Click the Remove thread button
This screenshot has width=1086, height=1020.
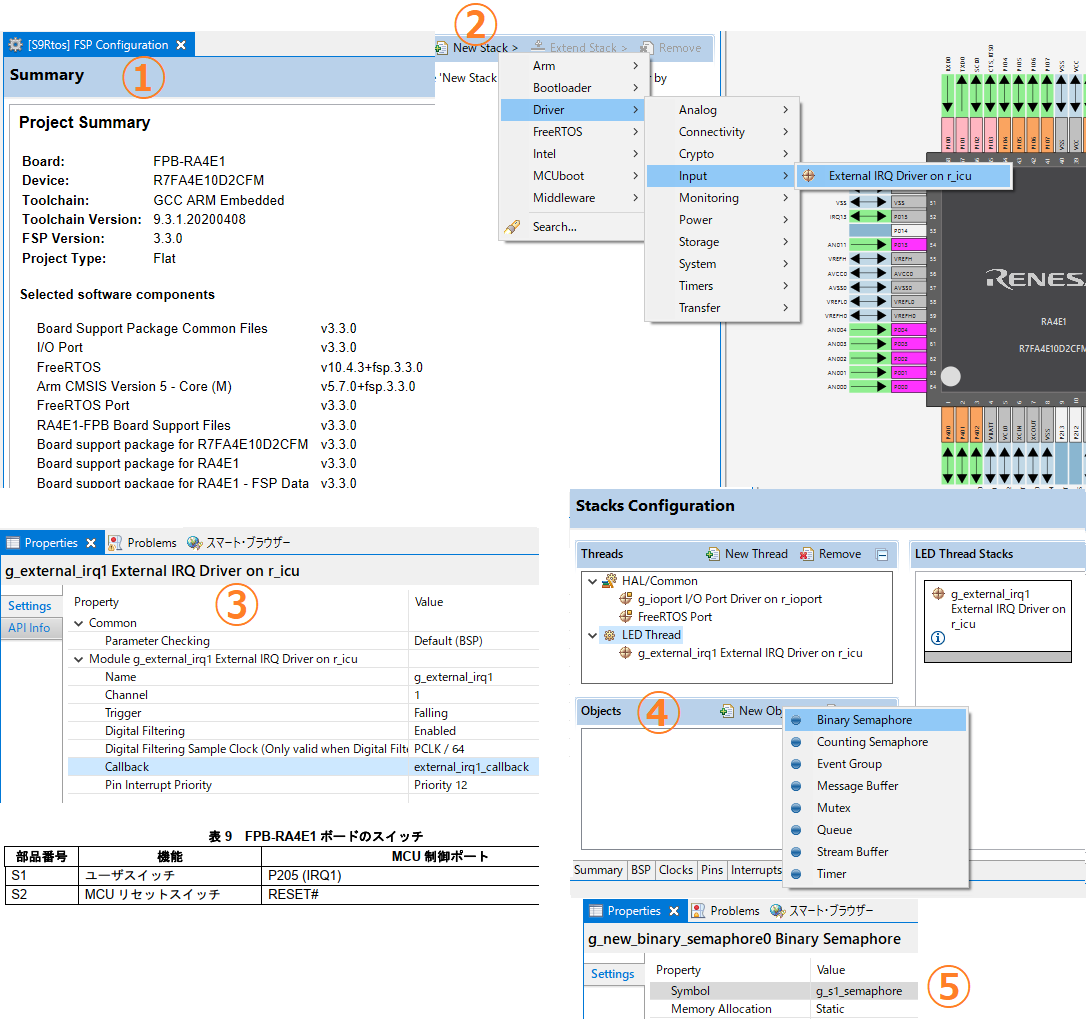830,554
